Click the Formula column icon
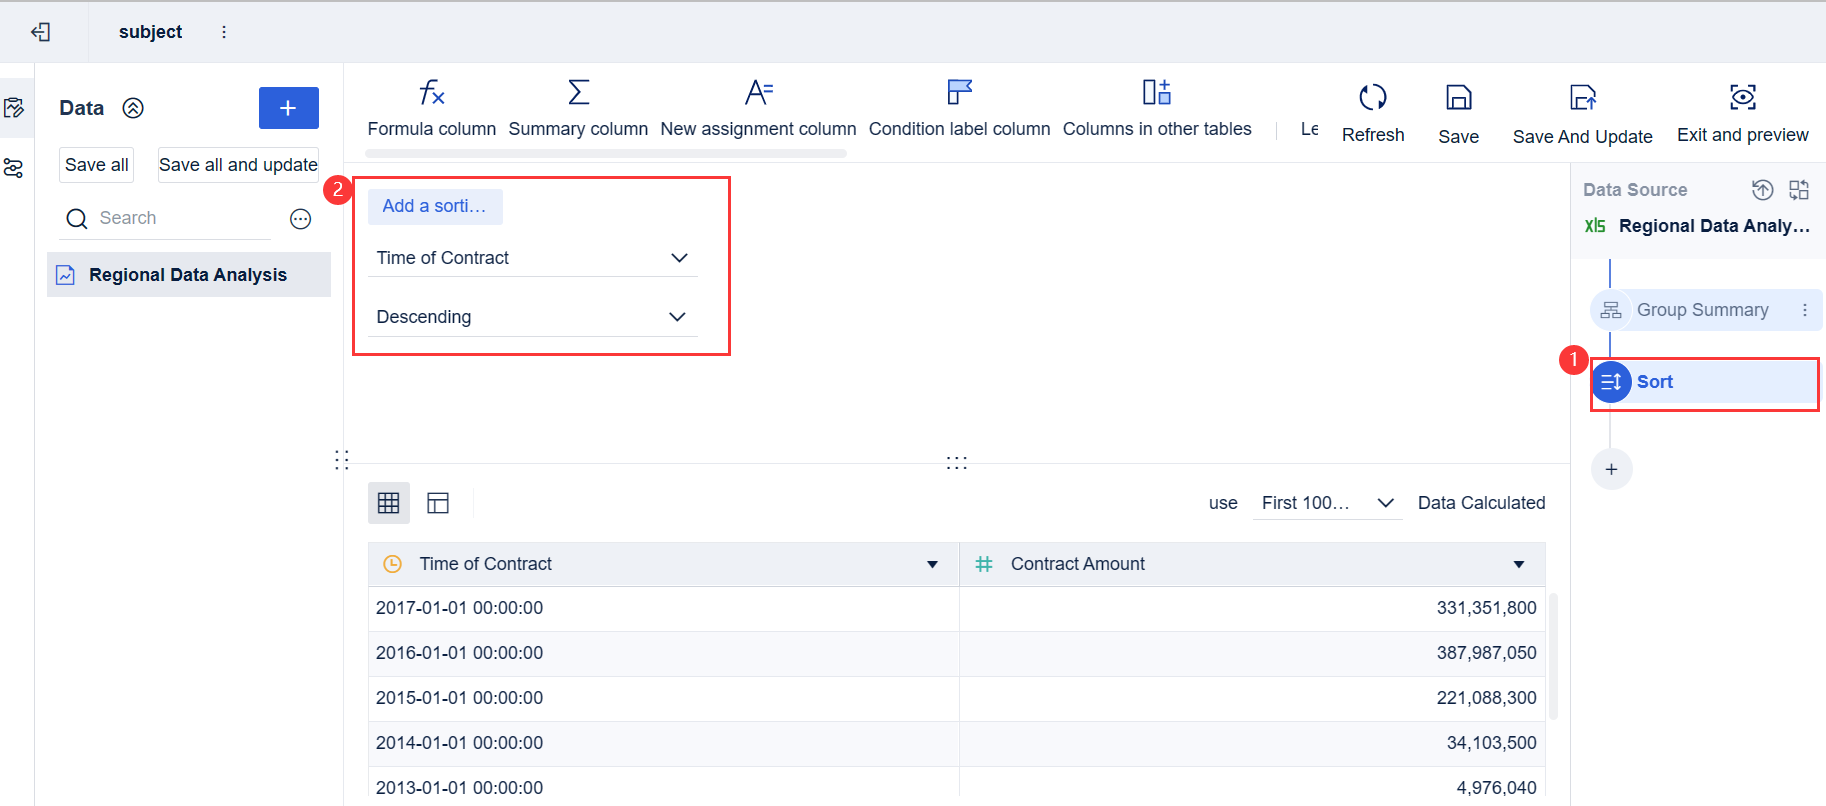The height and width of the screenshot is (806, 1826). 431,94
